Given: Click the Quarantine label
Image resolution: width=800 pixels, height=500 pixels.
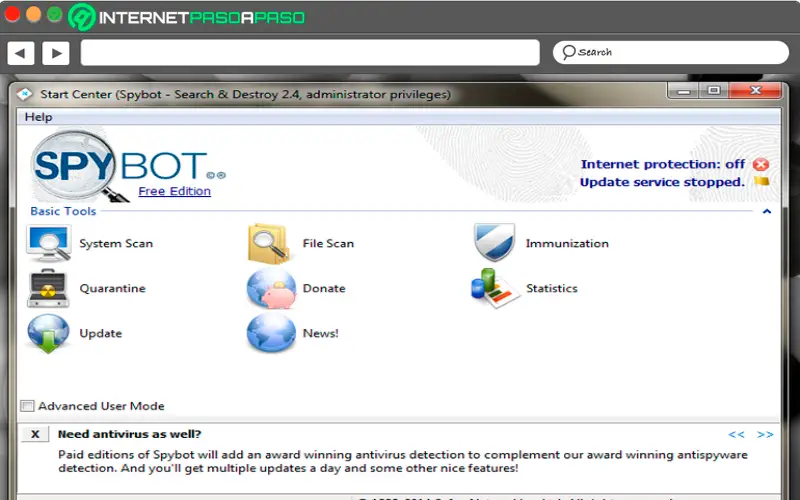Looking at the screenshot, I should coord(112,288).
